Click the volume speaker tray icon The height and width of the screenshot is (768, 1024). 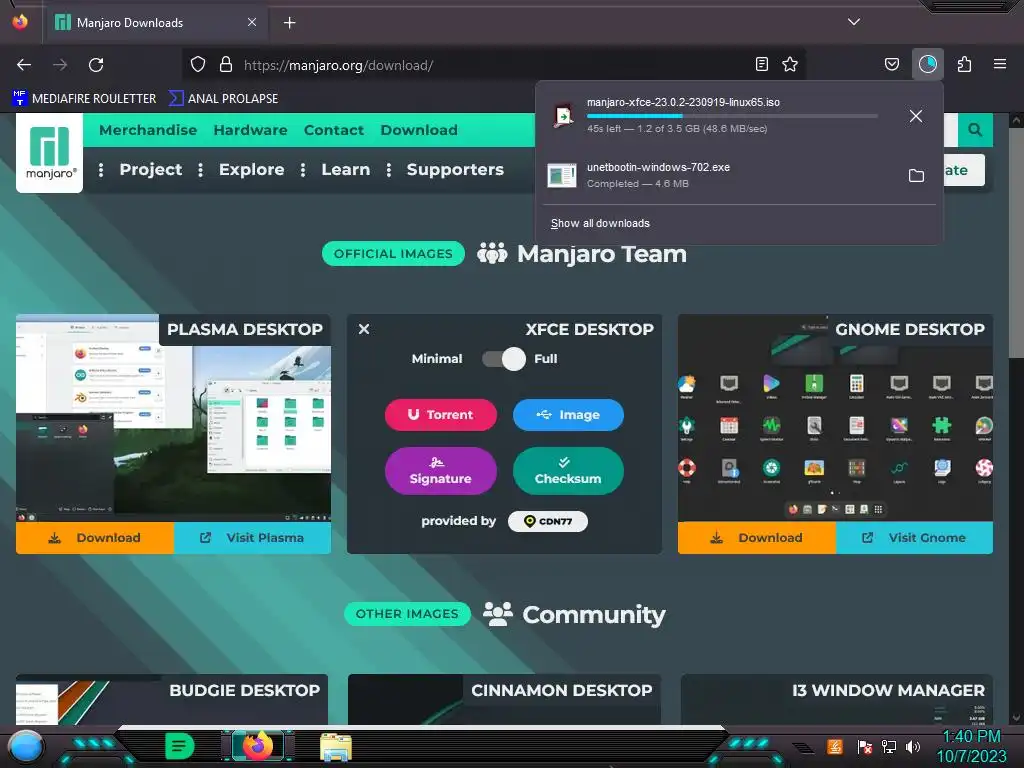point(913,747)
